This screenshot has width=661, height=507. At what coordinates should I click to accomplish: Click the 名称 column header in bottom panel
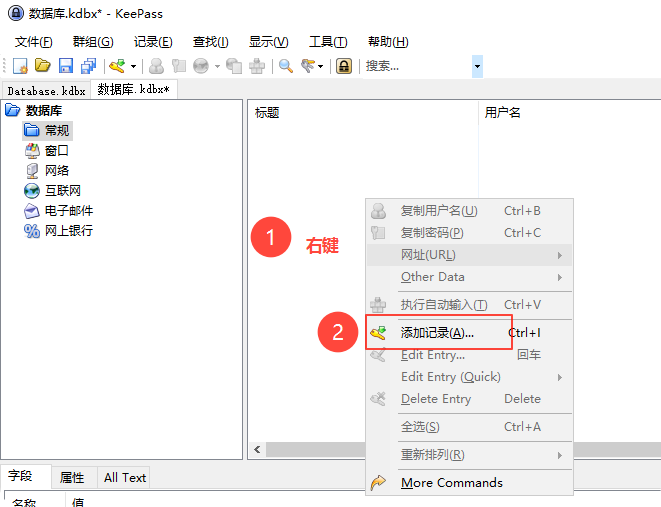[35, 501]
